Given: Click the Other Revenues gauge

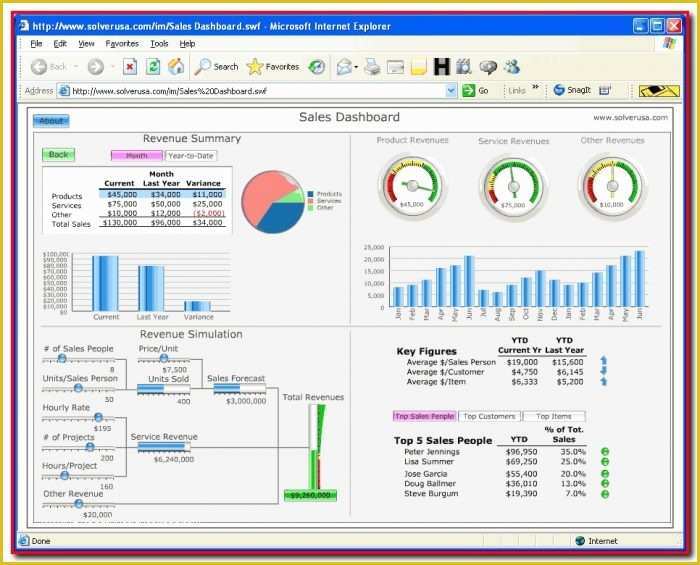Looking at the screenshot, I should [612, 186].
